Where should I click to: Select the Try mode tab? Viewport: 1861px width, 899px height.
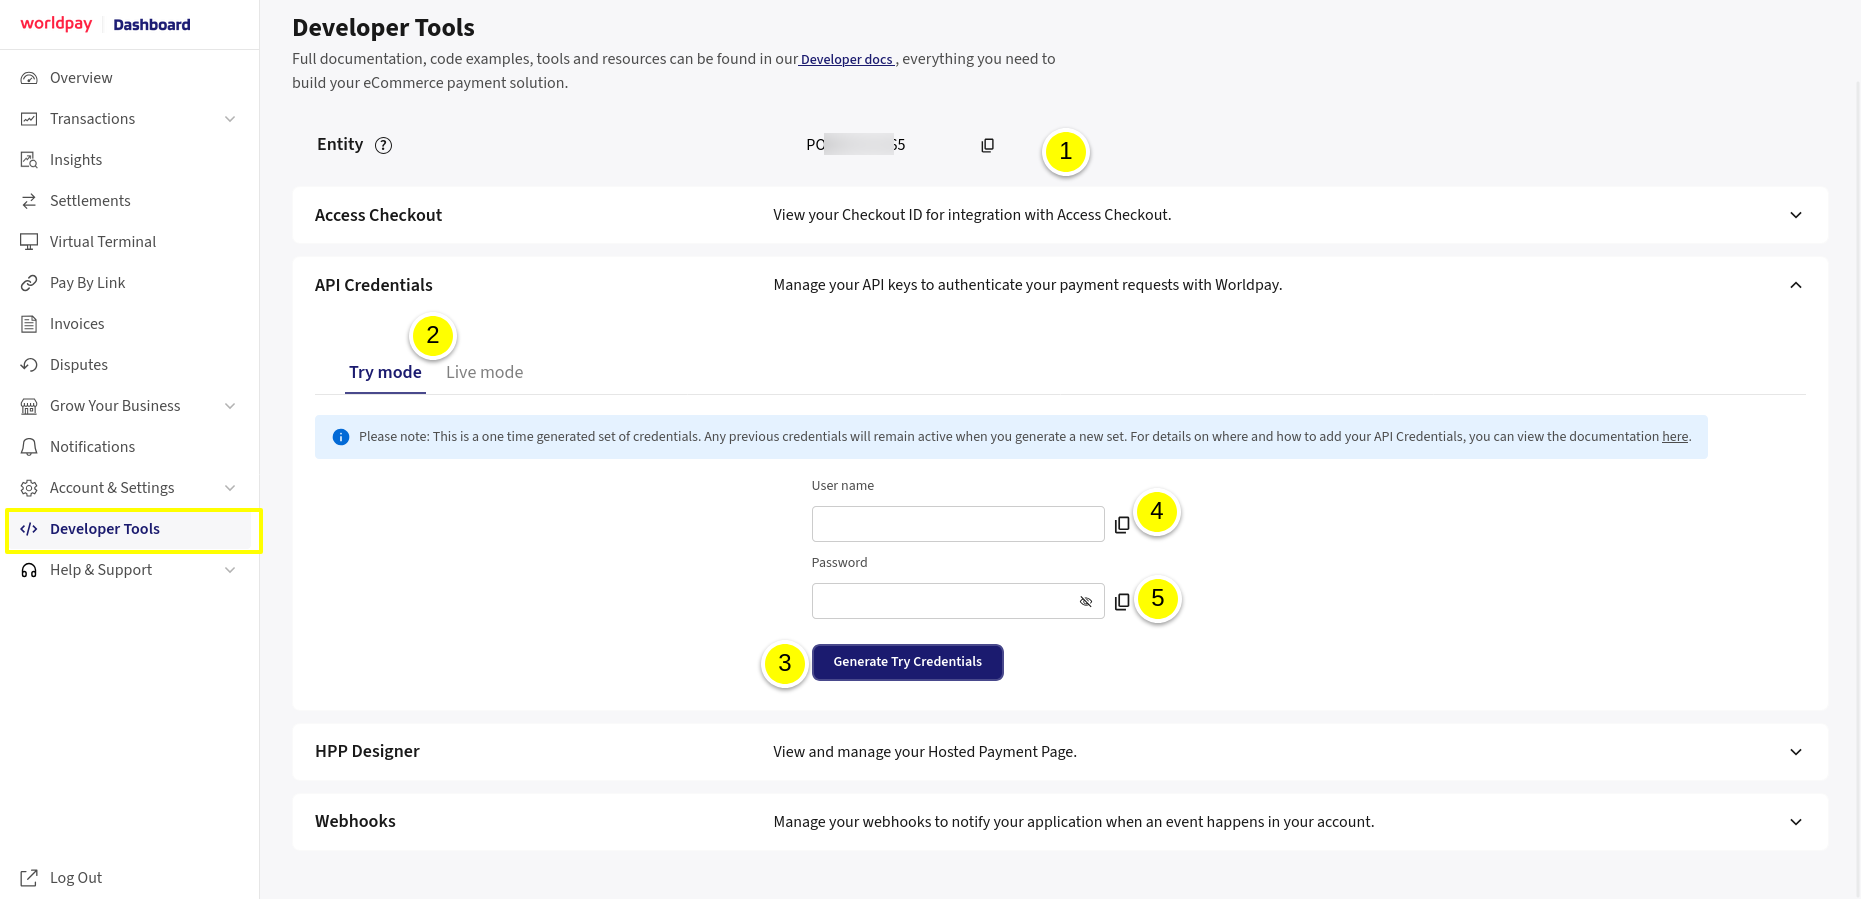coord(385,372)
